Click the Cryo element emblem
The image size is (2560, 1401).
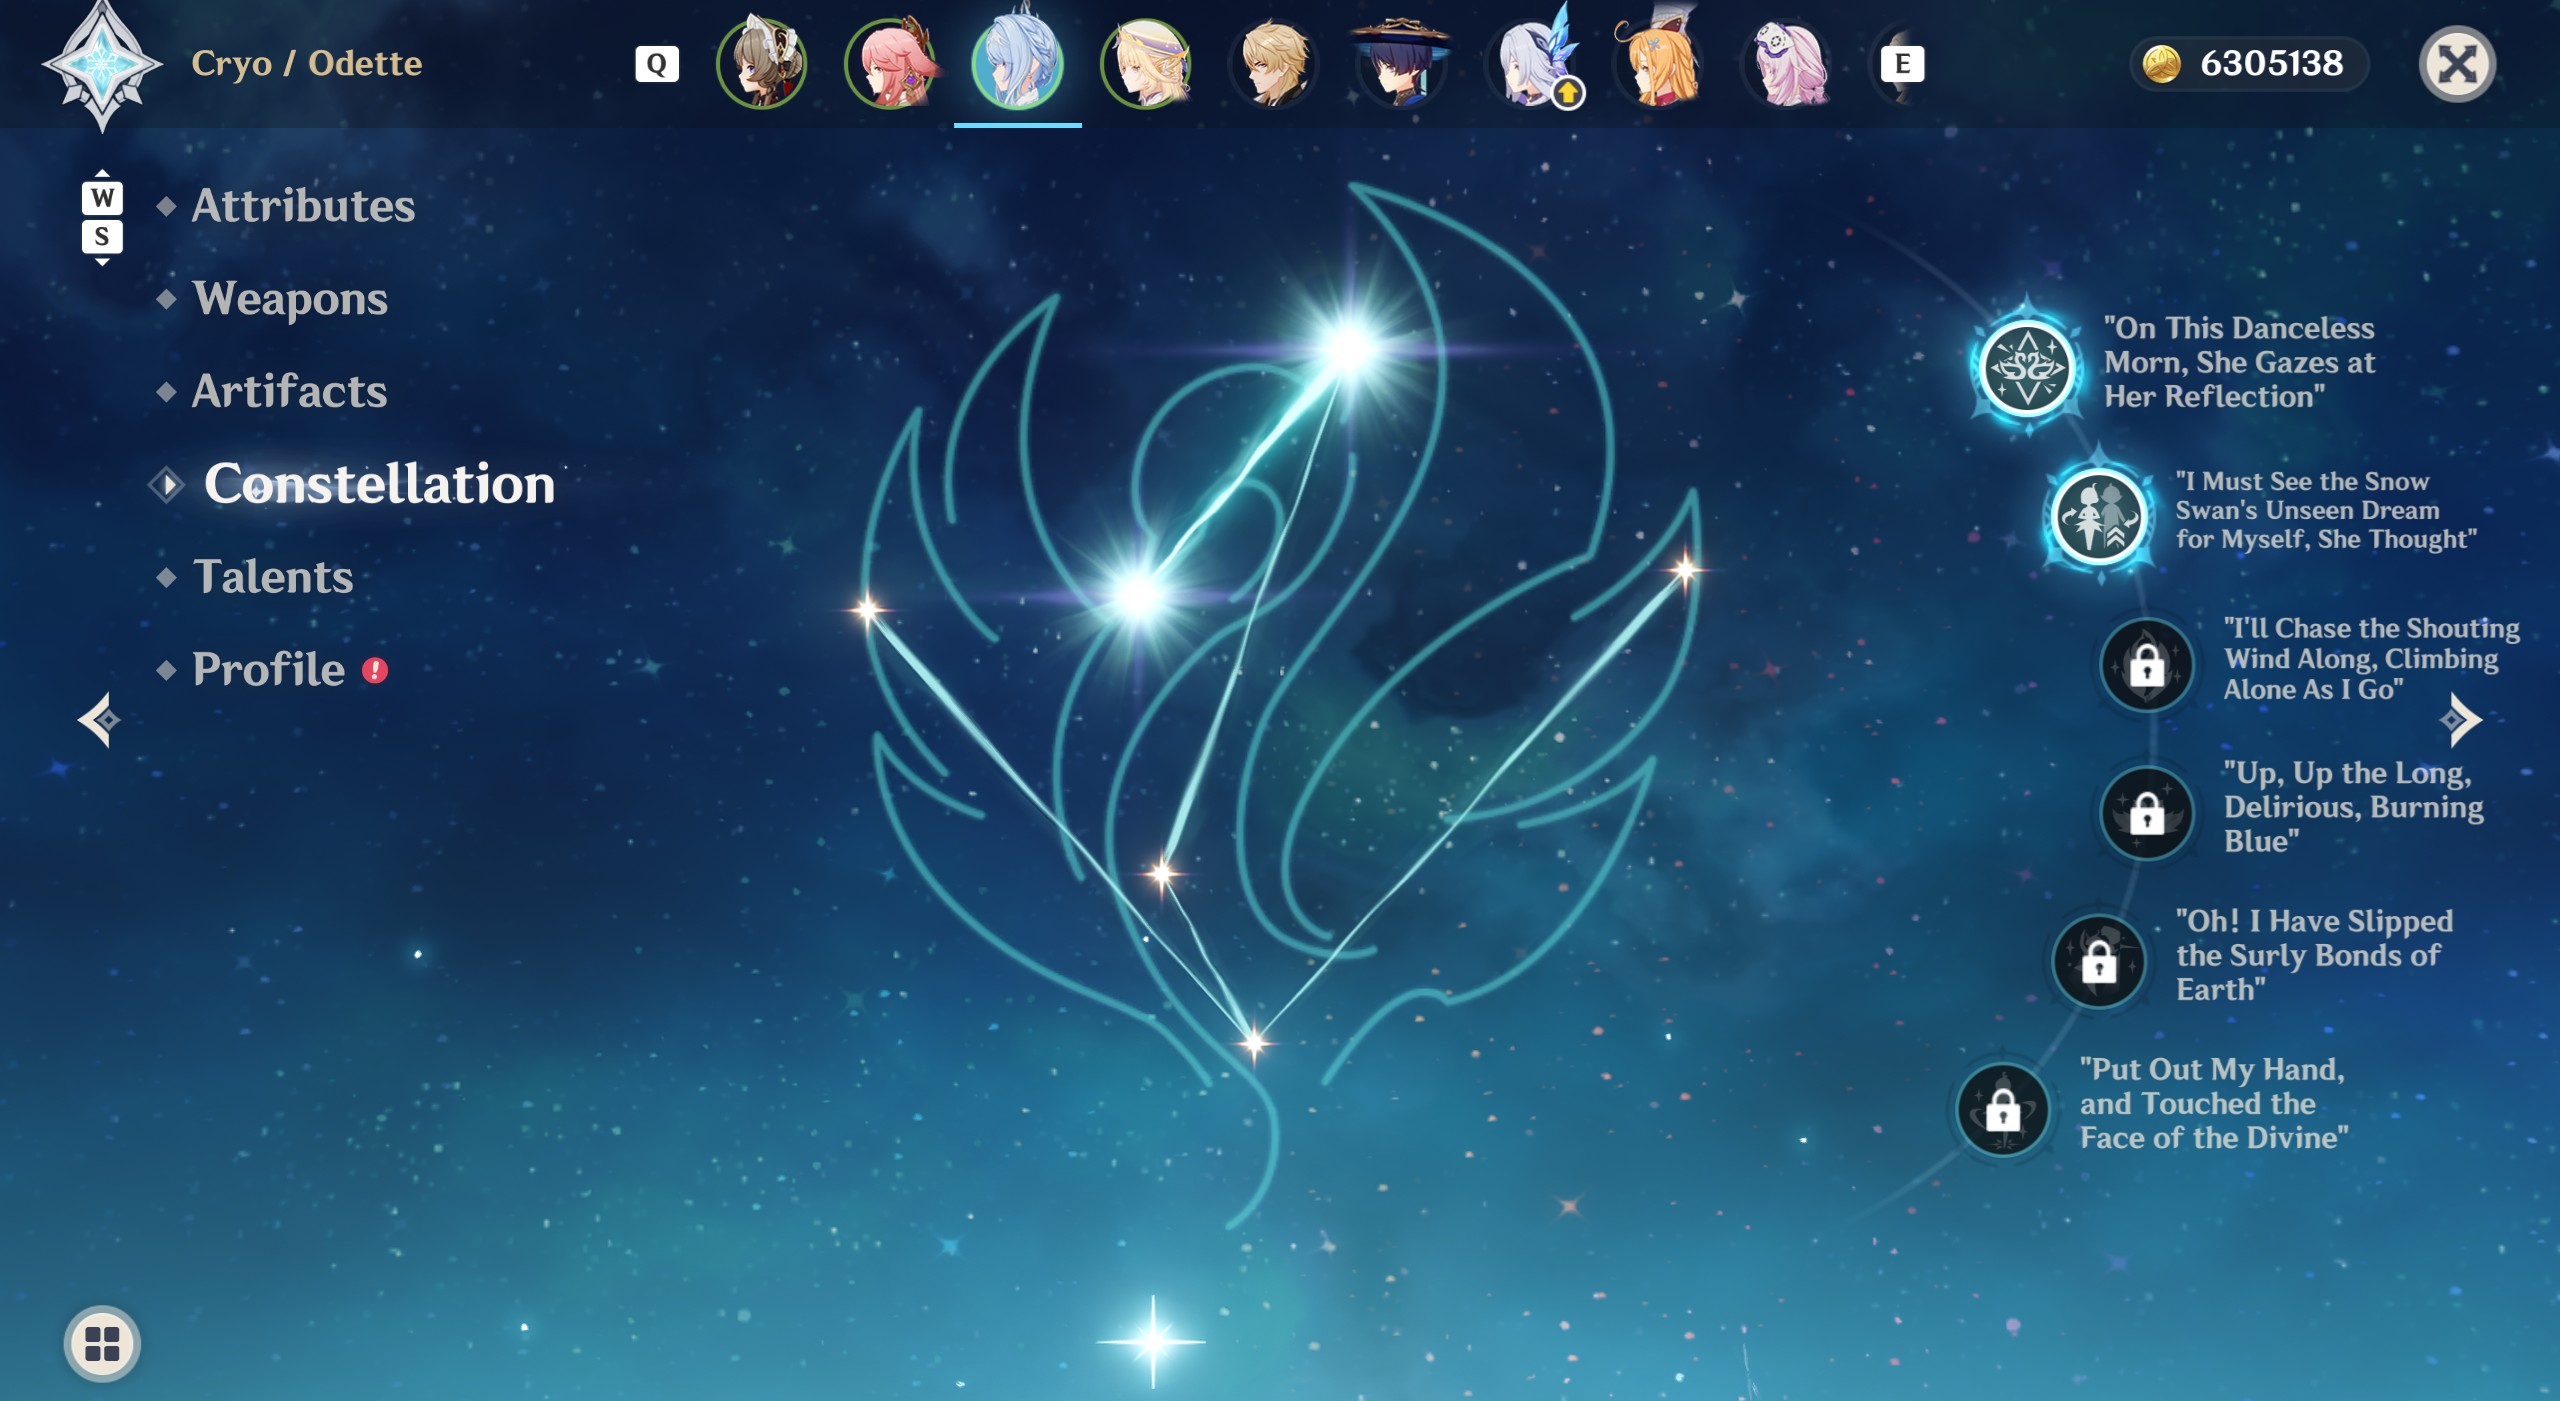[101, 64]
